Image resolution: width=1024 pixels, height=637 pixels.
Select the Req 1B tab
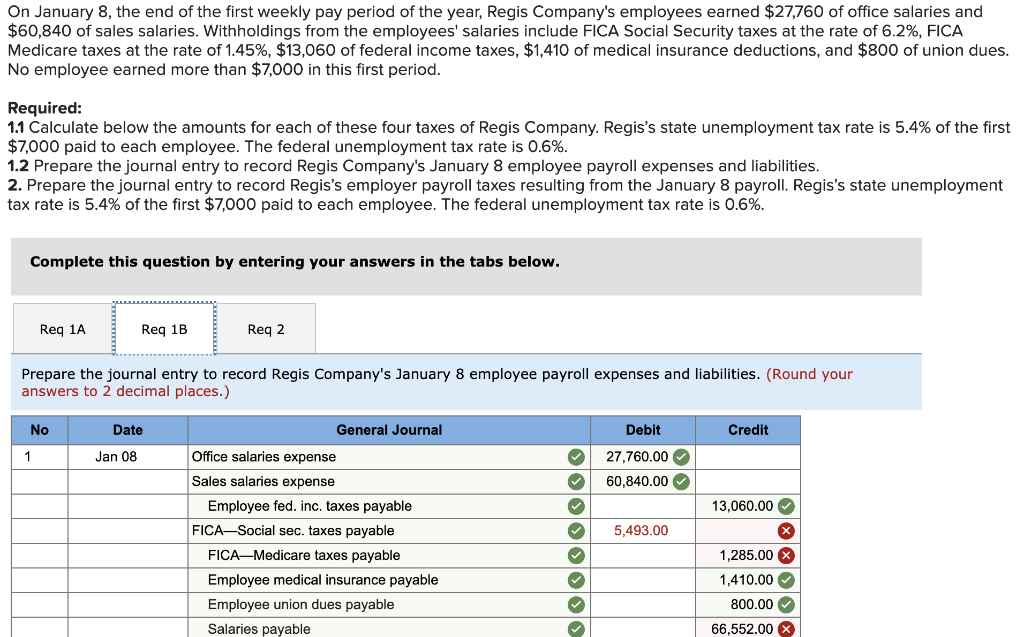[164, 329]
